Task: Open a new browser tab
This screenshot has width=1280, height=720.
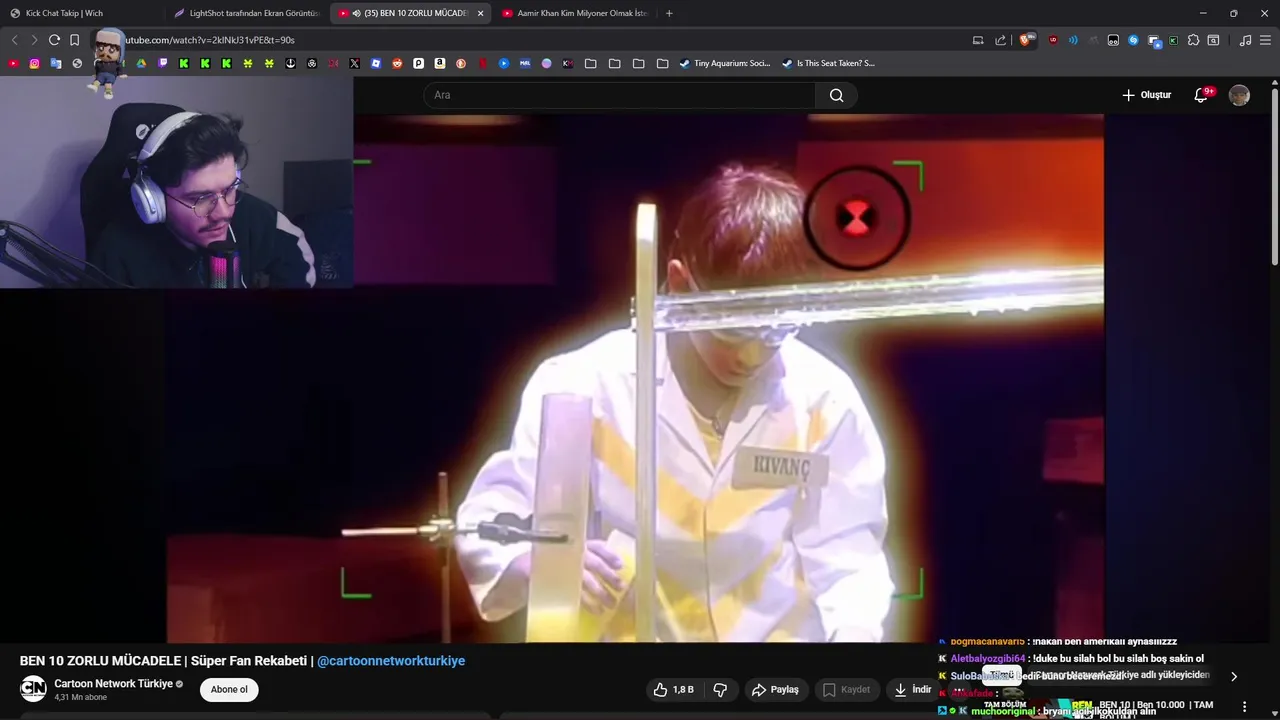Action: (x=669, y=13)
